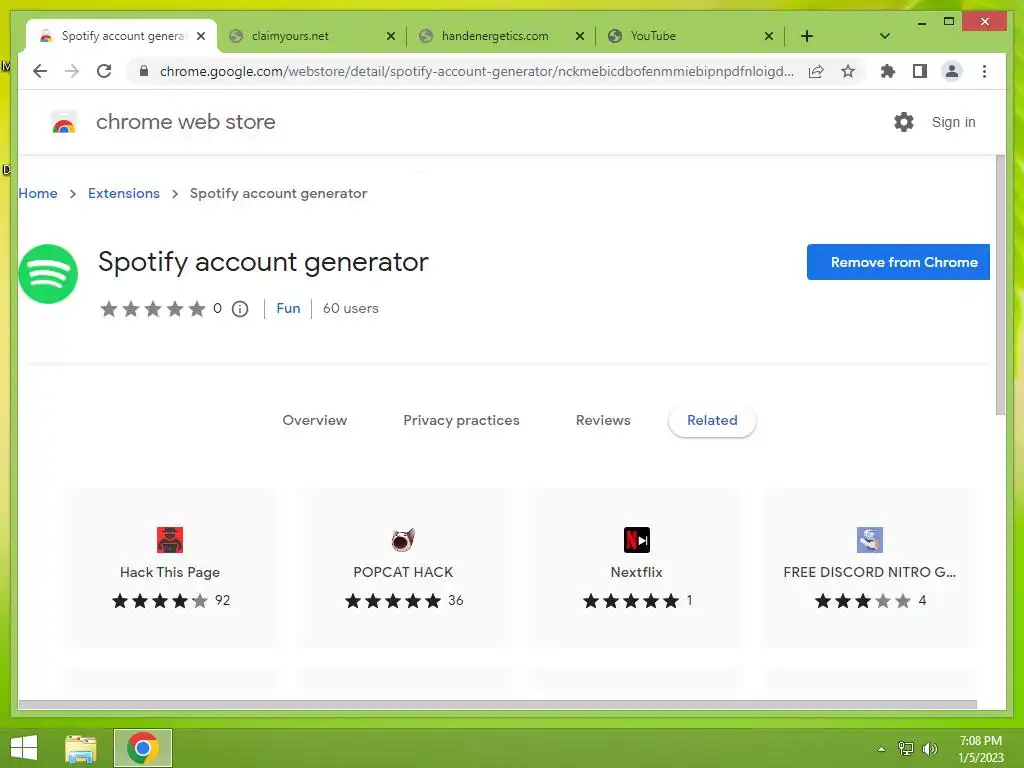The height and width of the screenshot is (768, 1024).
Task: Click the browser forward arrow
Action: [x=72, y=71]
